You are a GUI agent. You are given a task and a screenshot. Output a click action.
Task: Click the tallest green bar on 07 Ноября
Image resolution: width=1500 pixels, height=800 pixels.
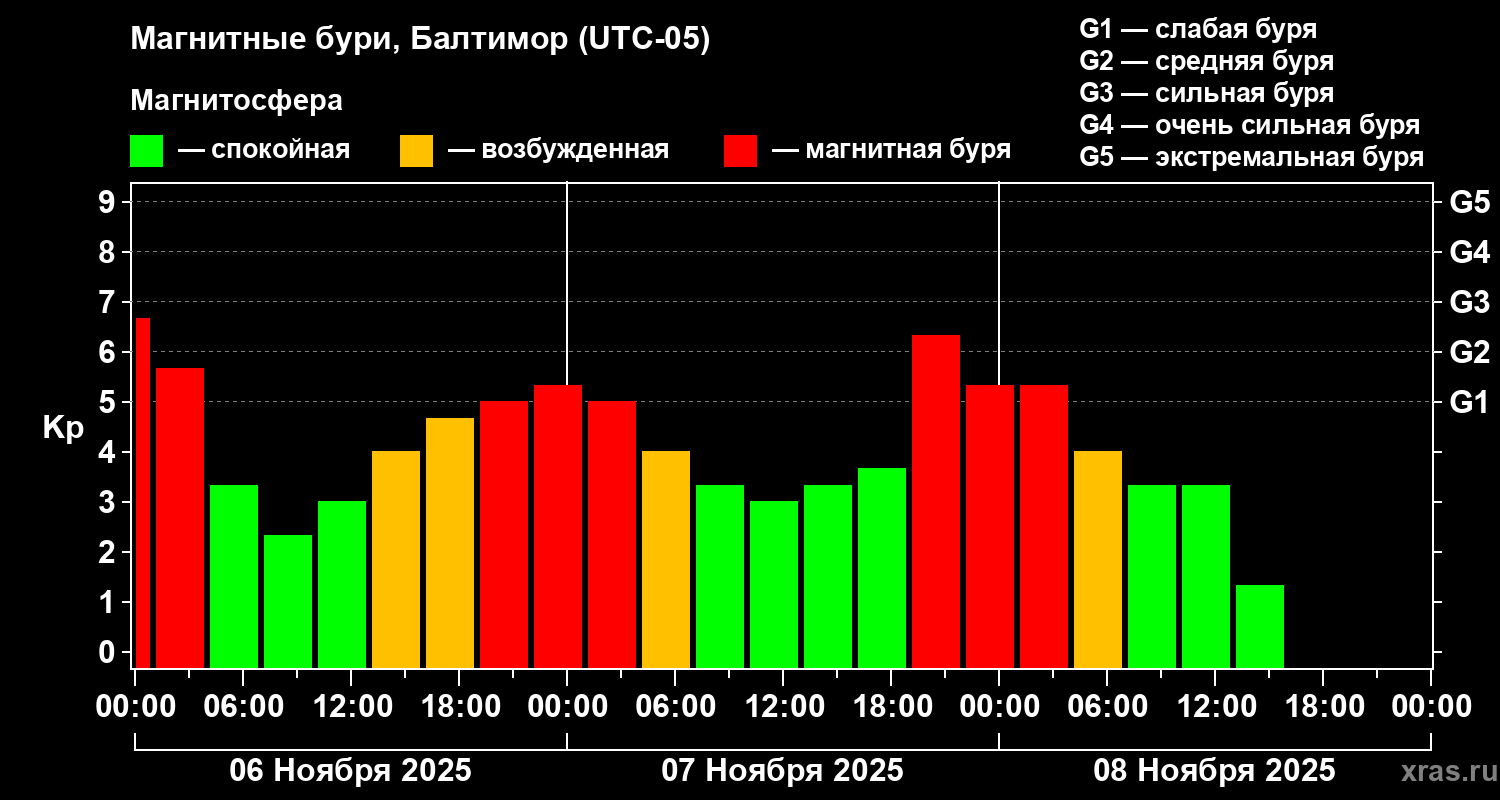pyautogui.click(x=882, y=567)
